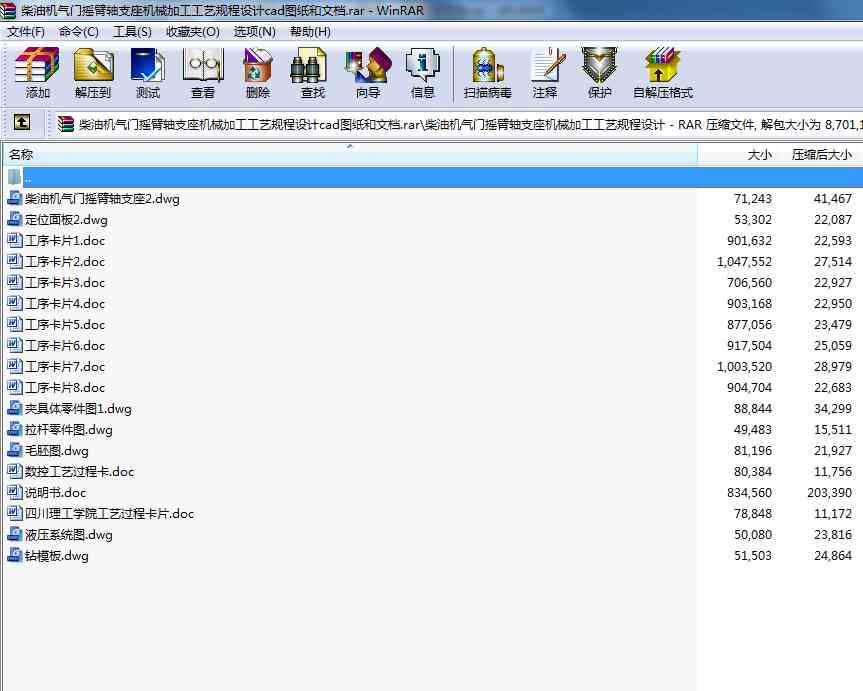Image resolution: width=863 pixels, height=691 pixels.
Task: Open the 查找 (Find) binoculars tool
Action: tap(309, 65)
